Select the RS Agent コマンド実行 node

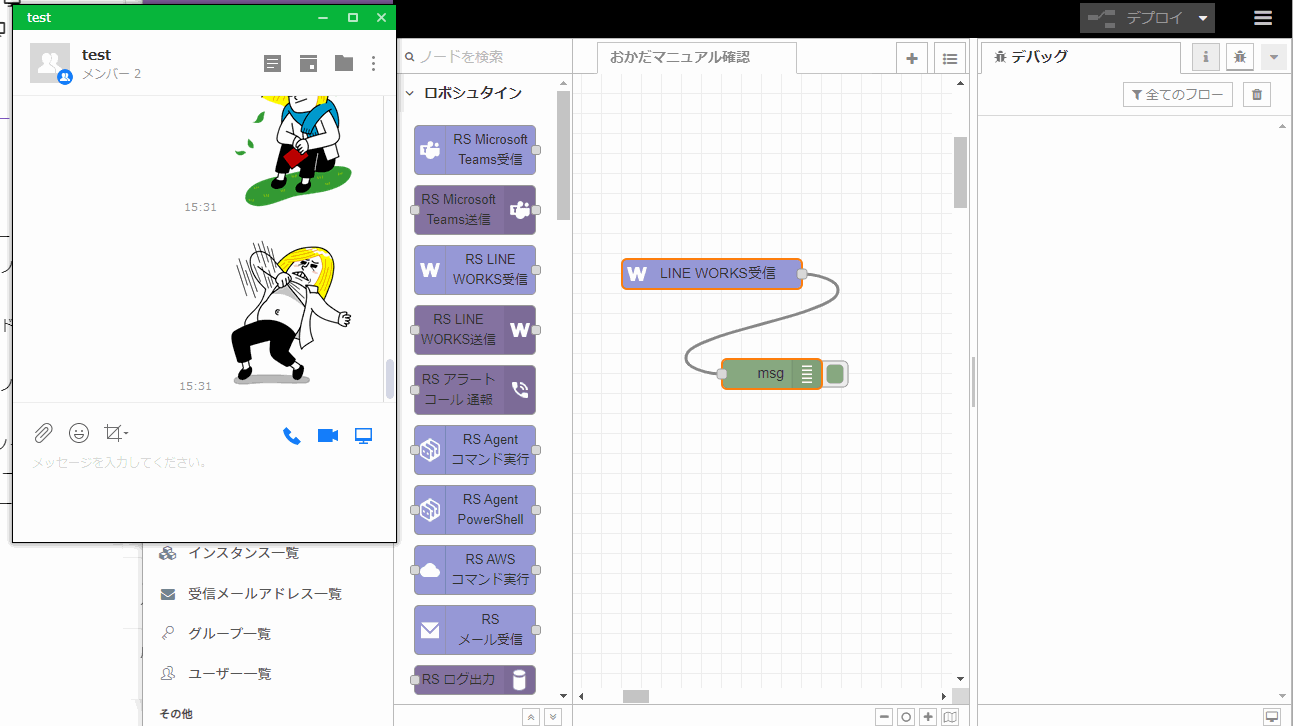[x=475, y=450]
